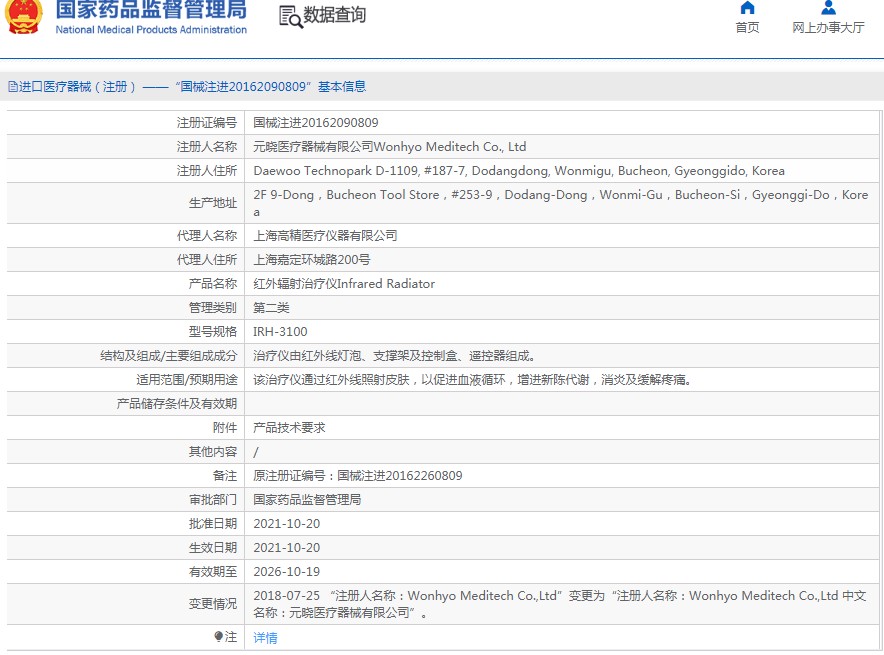Click the document icon before 进口医疗器械
Viewport: 884px width, 655px height.
(12, 87)
